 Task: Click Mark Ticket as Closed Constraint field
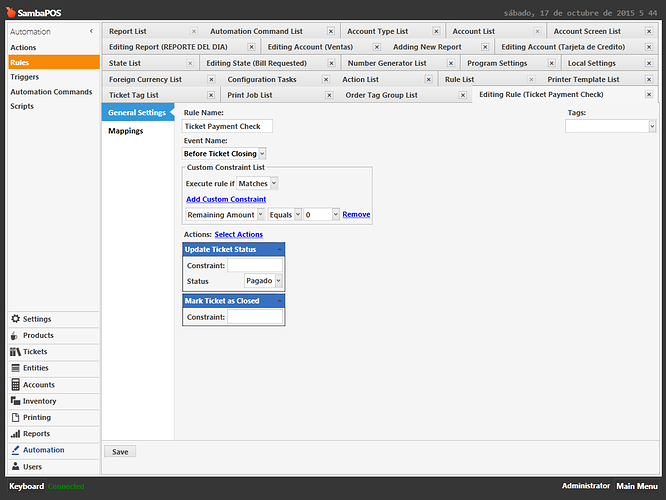point(255,317)
